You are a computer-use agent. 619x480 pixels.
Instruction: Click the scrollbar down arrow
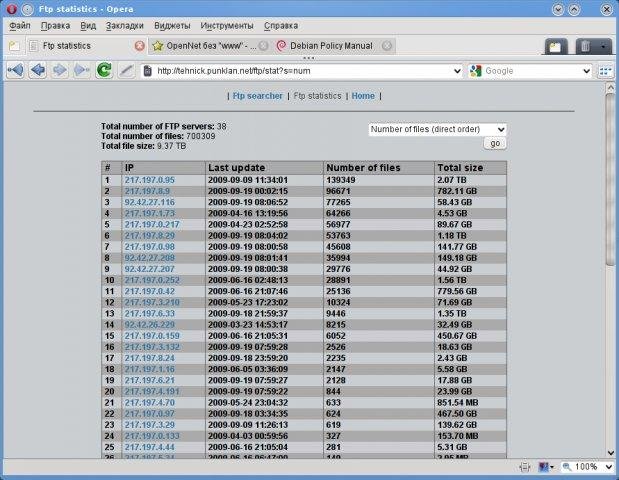tap(610, 453)
